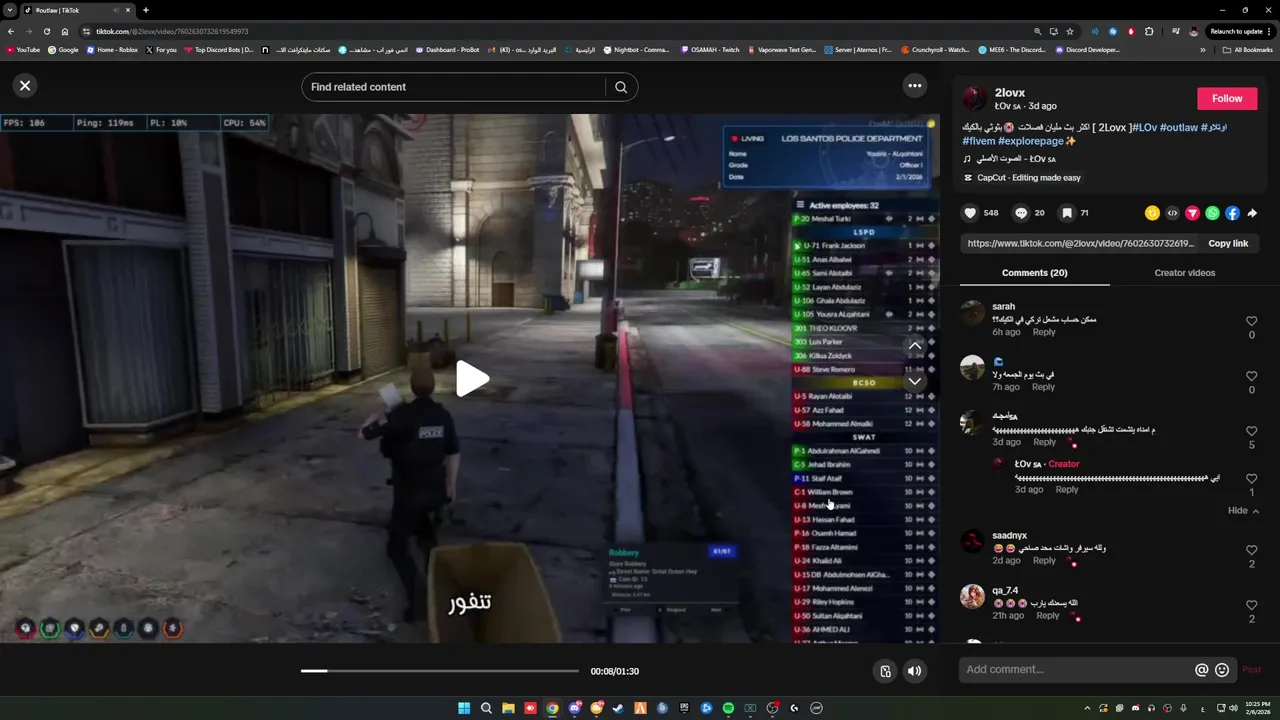Reply to sarah's comment
The height and width of the screenshot is (720, 1280).
coord(1043,332)
